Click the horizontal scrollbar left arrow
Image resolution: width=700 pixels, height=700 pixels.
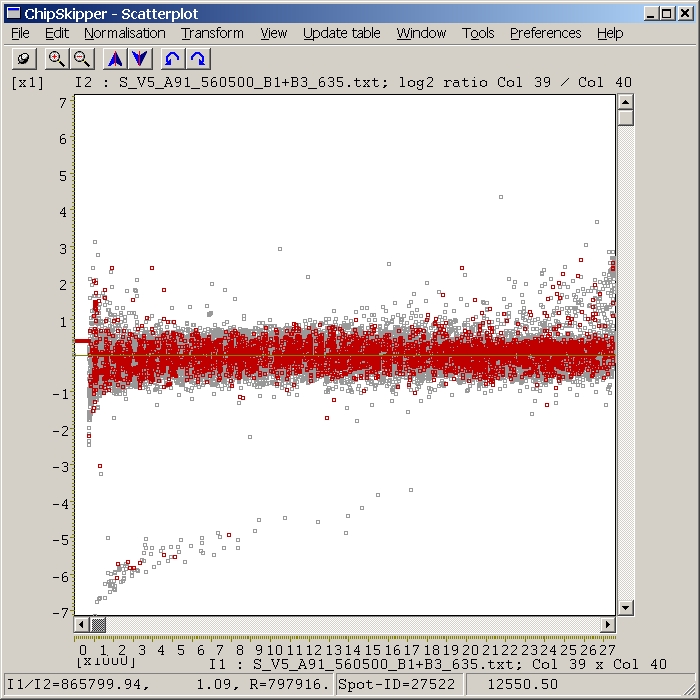click(x=82, y=625)
